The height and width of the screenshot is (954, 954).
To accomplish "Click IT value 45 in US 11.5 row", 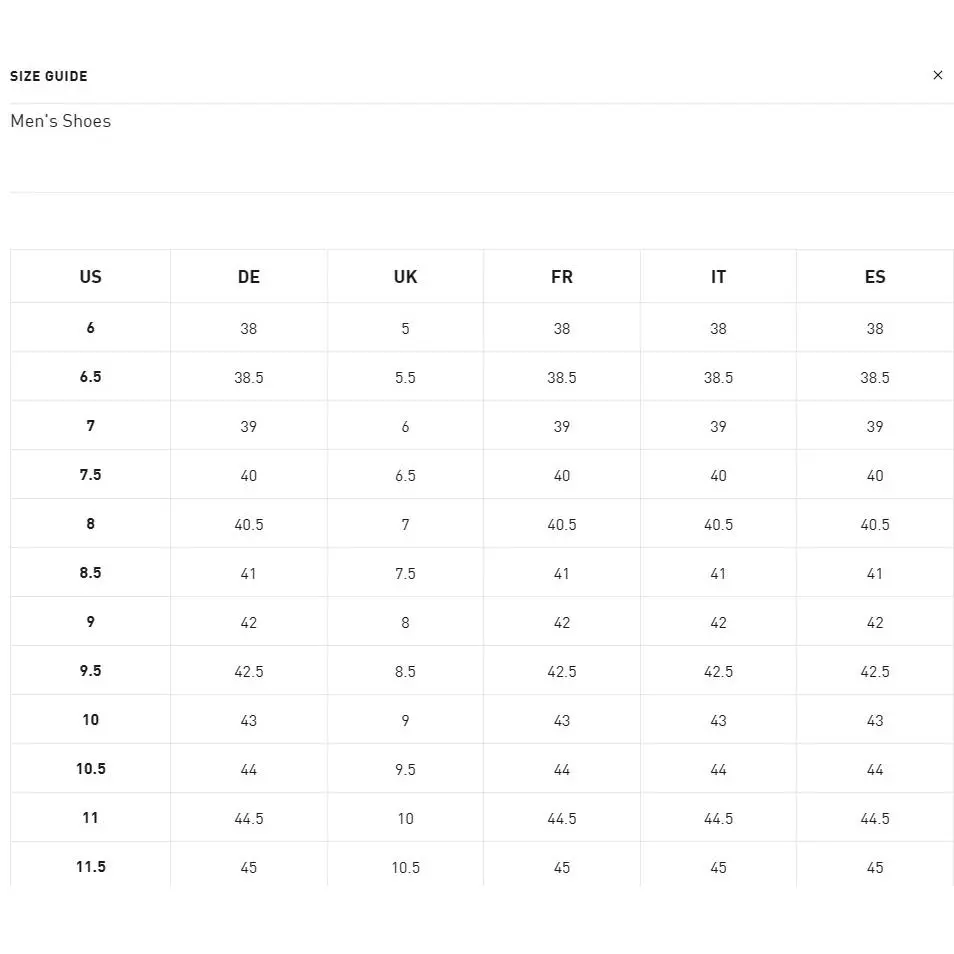I will (x=719, y=868).
